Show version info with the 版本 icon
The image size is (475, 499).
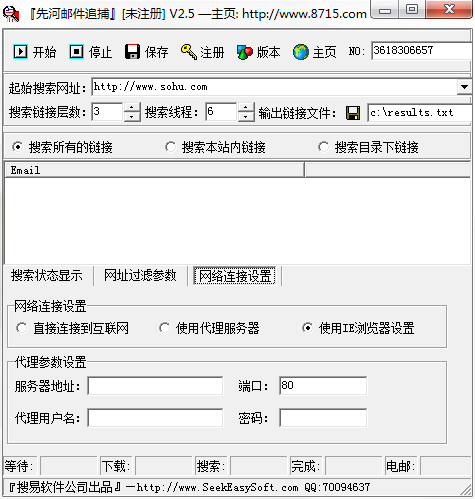click(245, 52)
